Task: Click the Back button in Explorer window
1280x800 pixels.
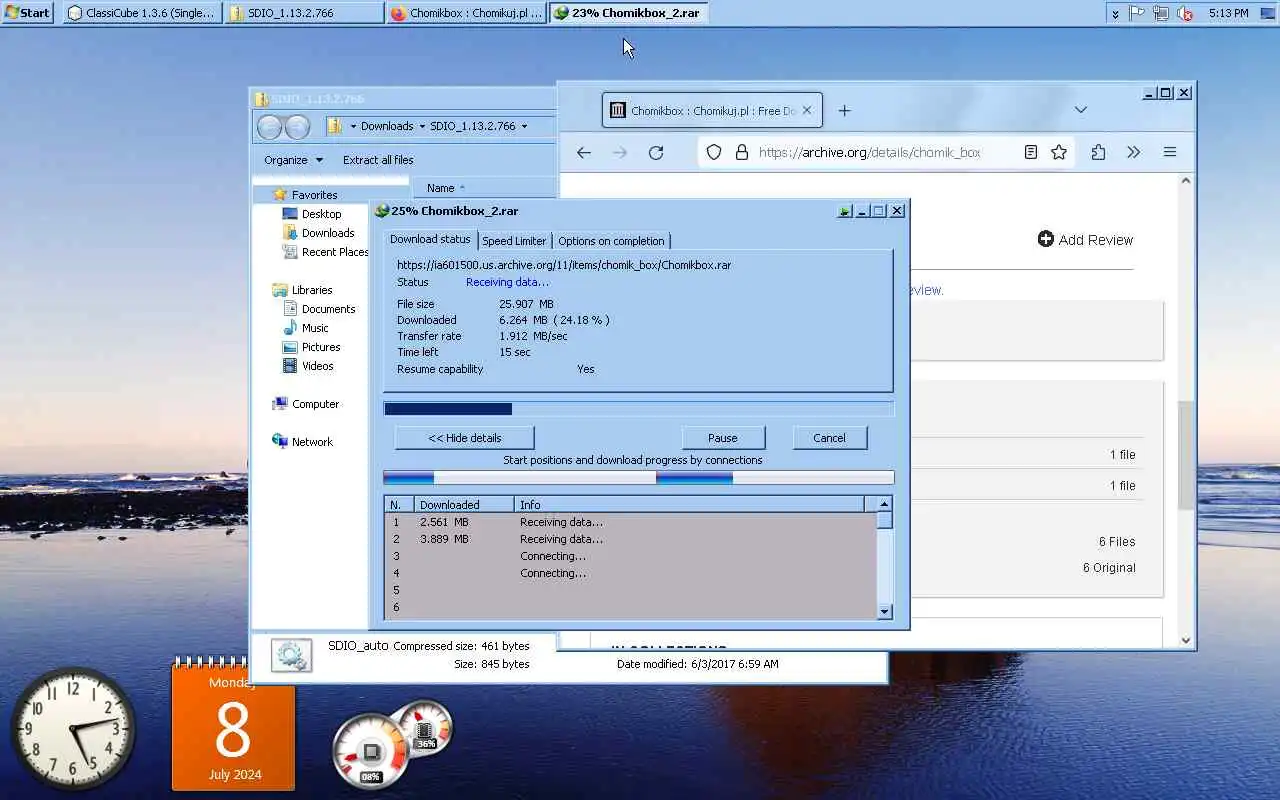Action: 269,127
